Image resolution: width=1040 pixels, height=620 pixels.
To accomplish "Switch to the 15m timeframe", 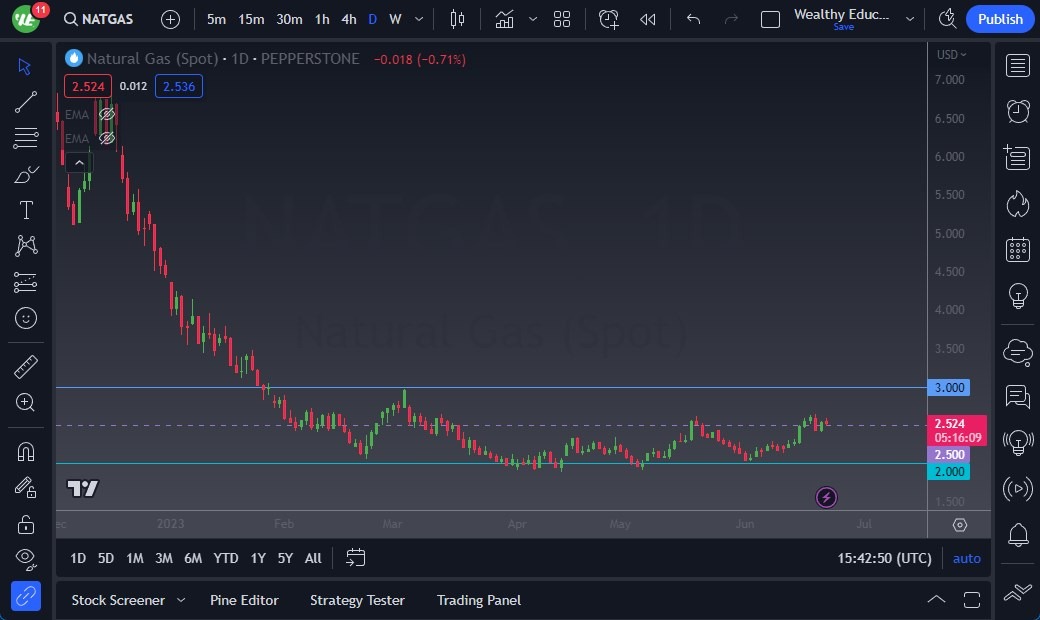I will pos(251,19).
